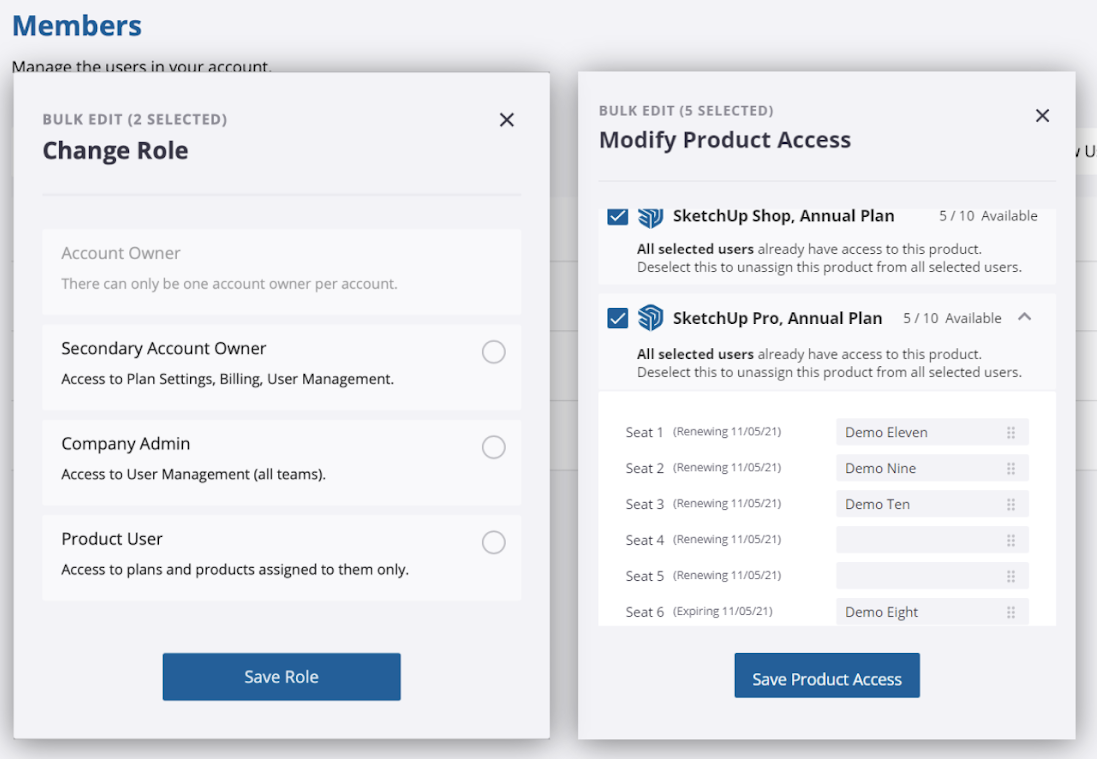
Task: Click the Save Role button
Action: click(x=281, y=676)
